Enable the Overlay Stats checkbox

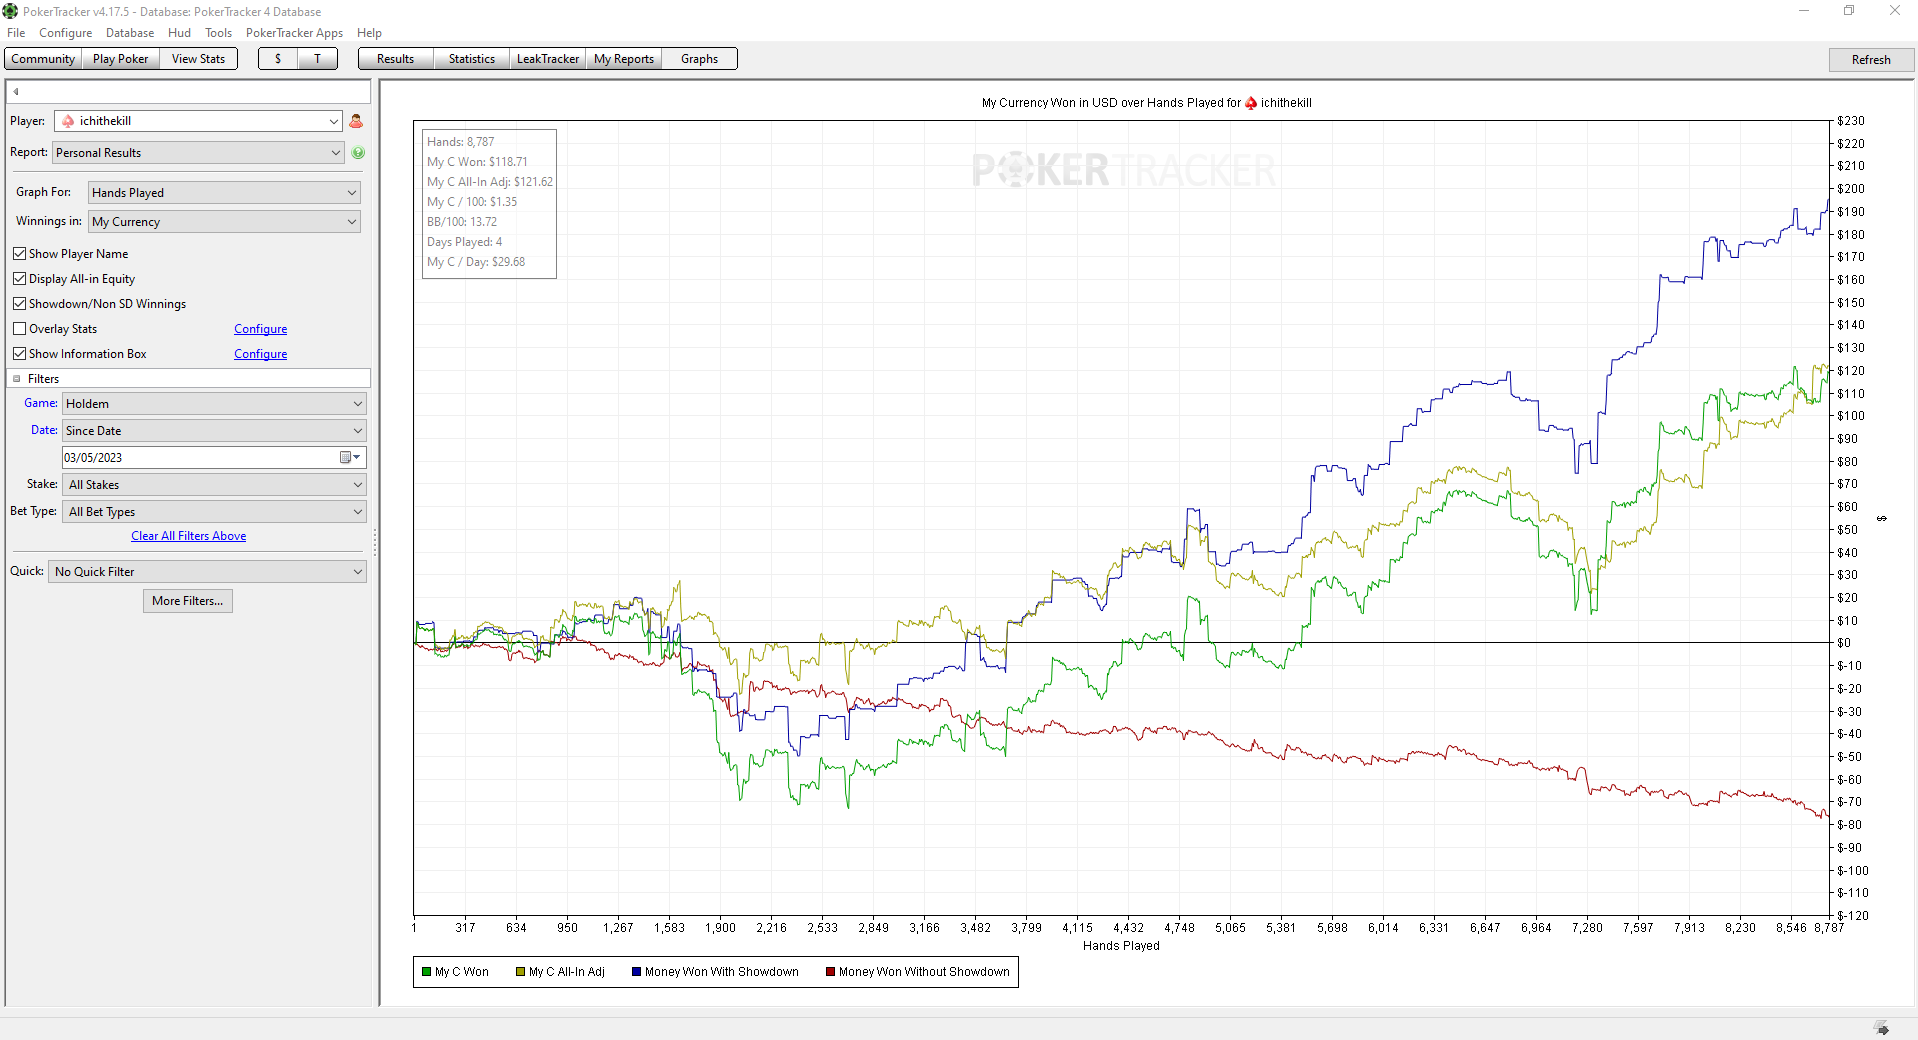point(19,329)
